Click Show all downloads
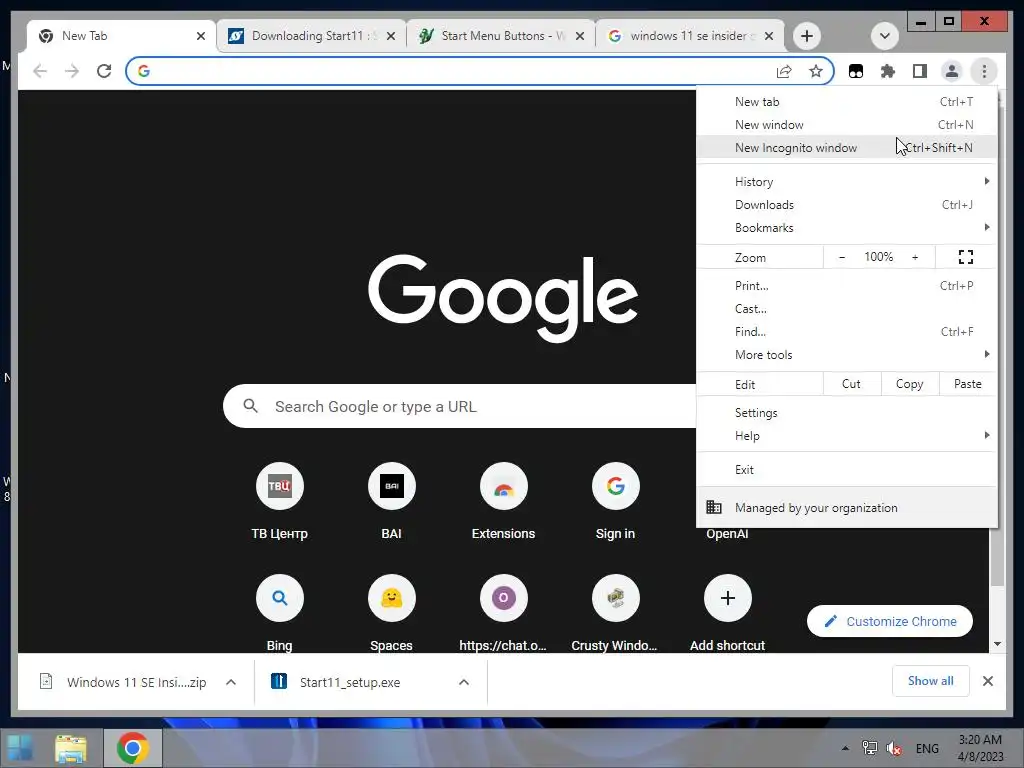 click(x=931, y=681)
